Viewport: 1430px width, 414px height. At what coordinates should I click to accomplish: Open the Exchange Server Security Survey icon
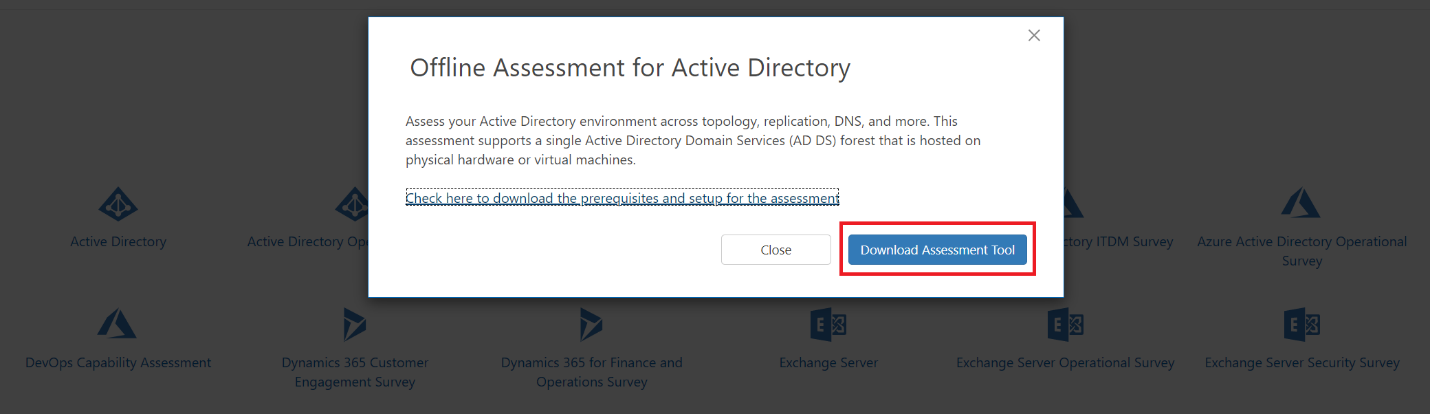(1302, 324)
